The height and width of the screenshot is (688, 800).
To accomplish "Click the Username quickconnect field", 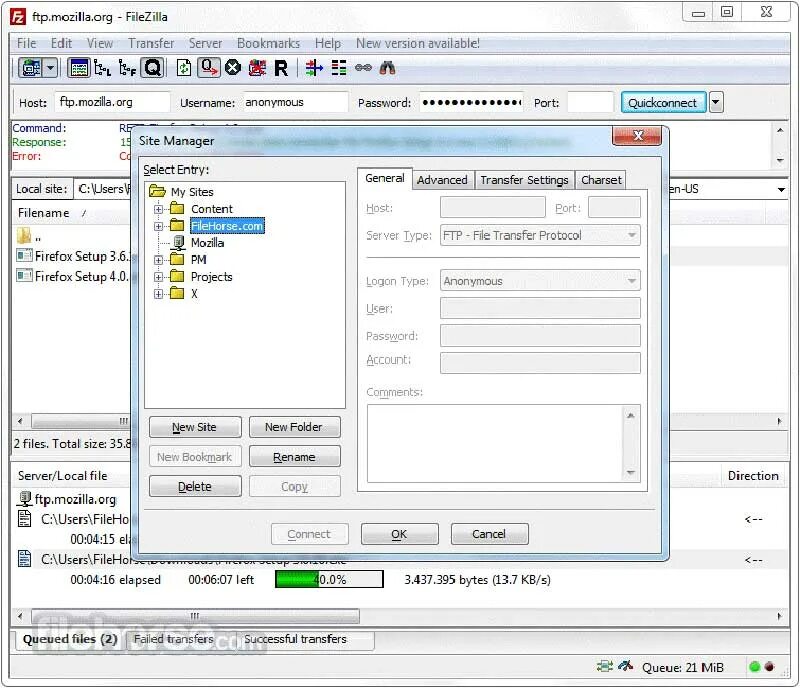I will 295,102.
